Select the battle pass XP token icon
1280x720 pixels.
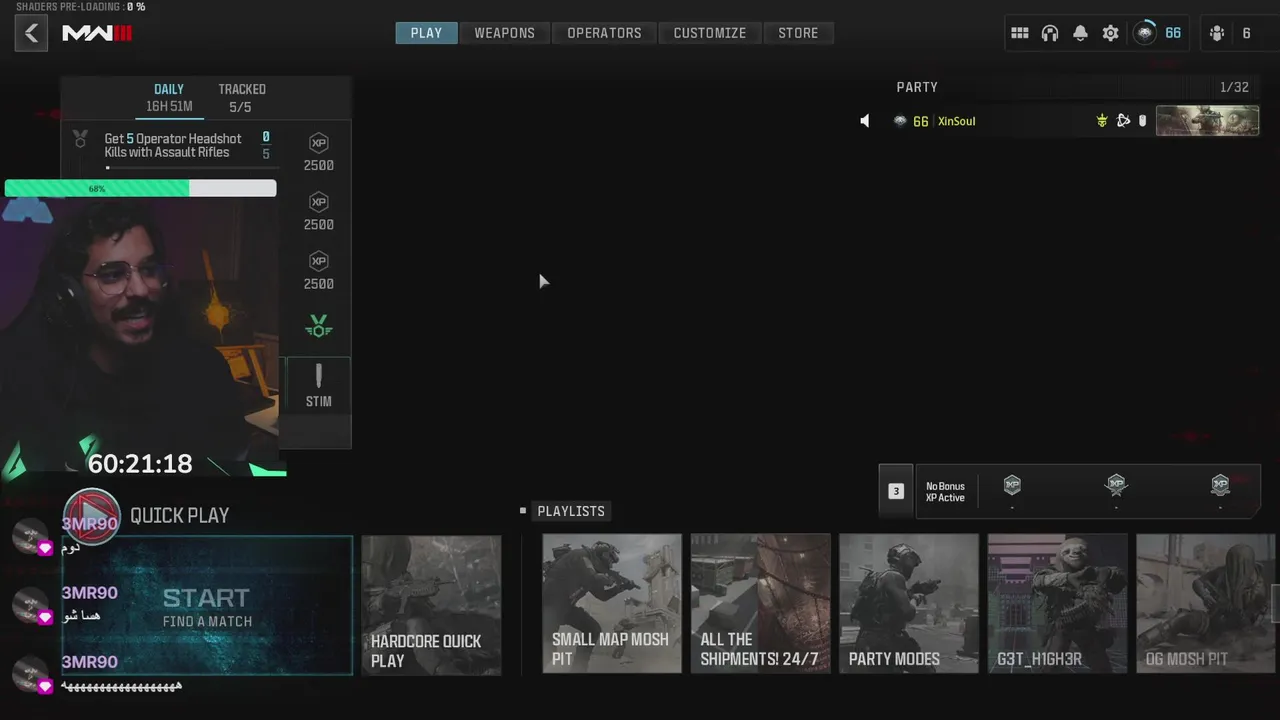click(x=1220, y=485)
